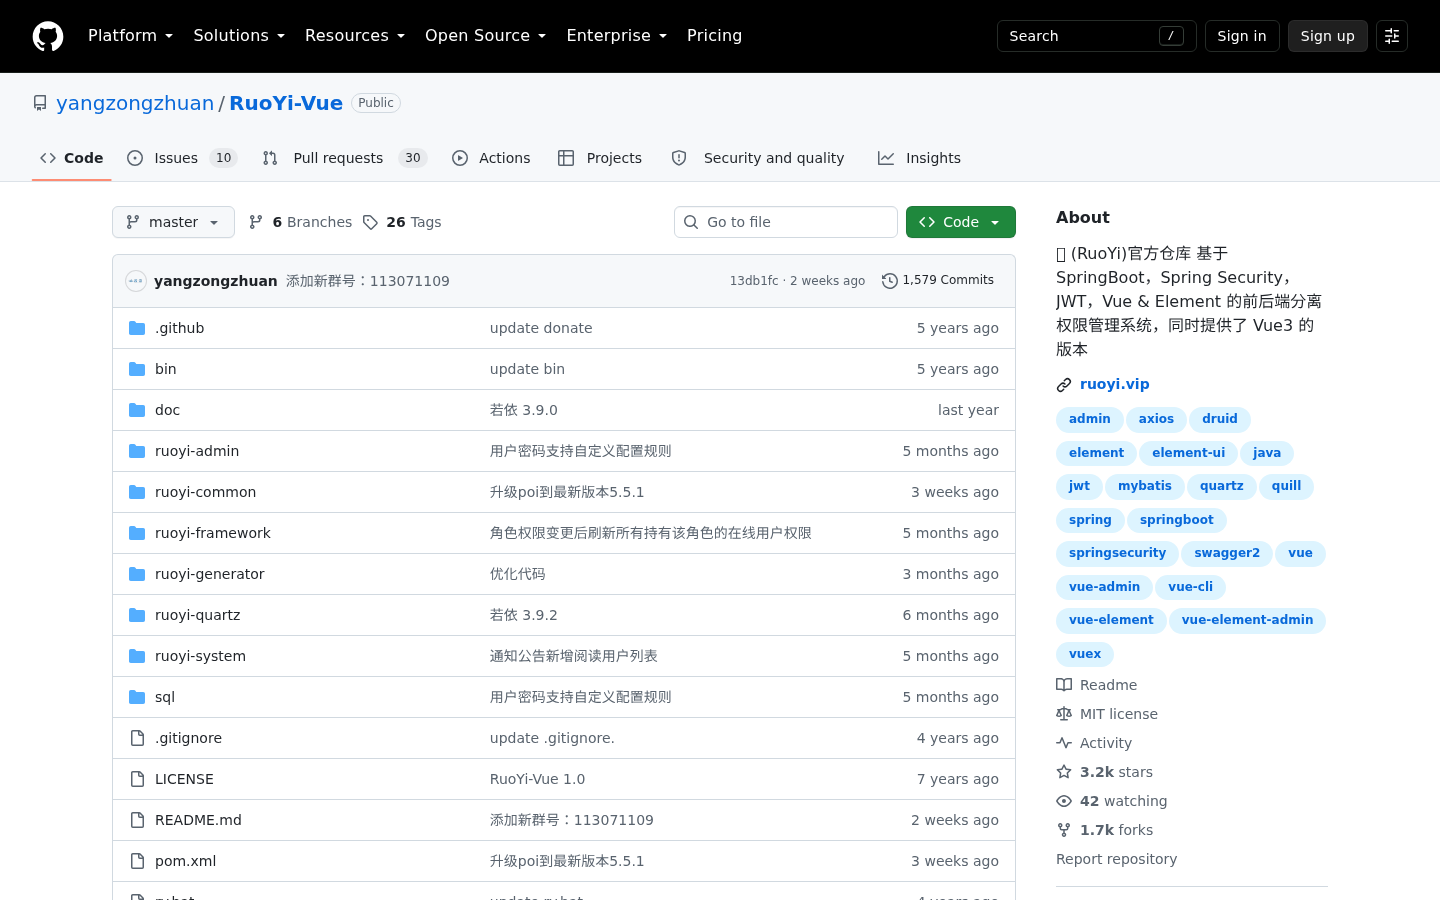Click the Report repository link
The width and height of the screenshot is (1440, 900).
[x=1116, y=859]
